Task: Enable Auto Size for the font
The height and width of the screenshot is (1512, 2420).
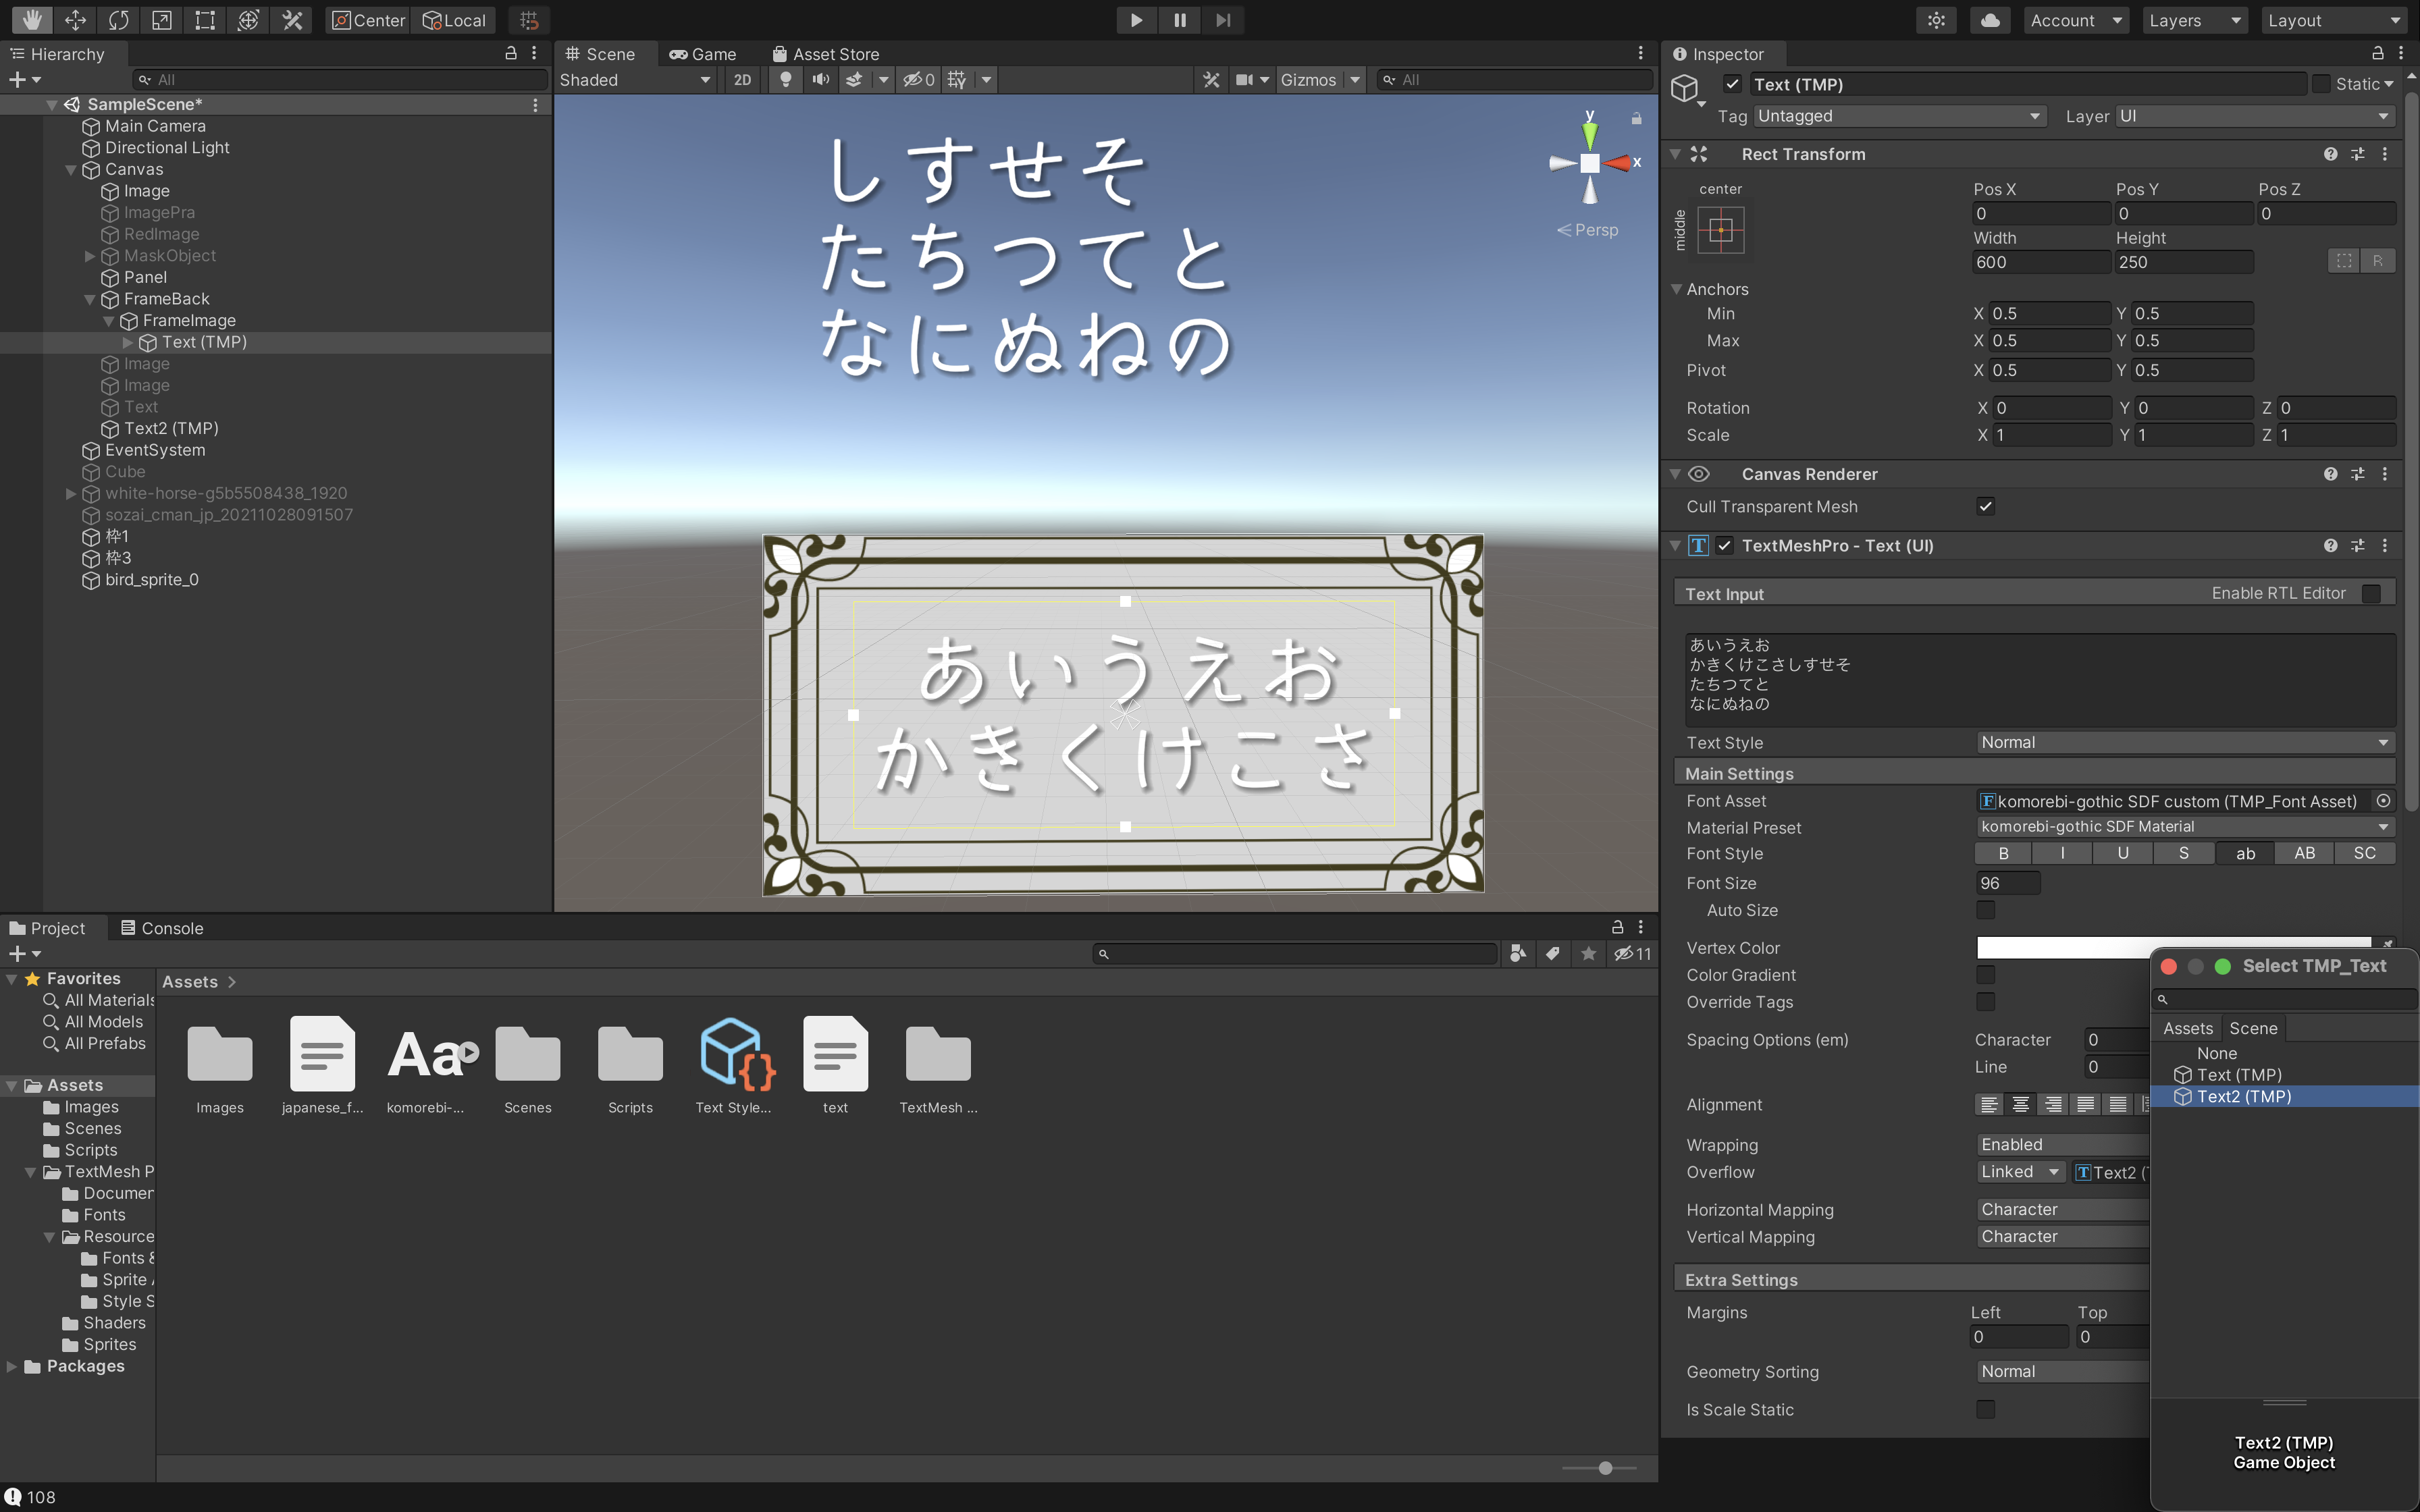Action: (x=1985, y=910)
